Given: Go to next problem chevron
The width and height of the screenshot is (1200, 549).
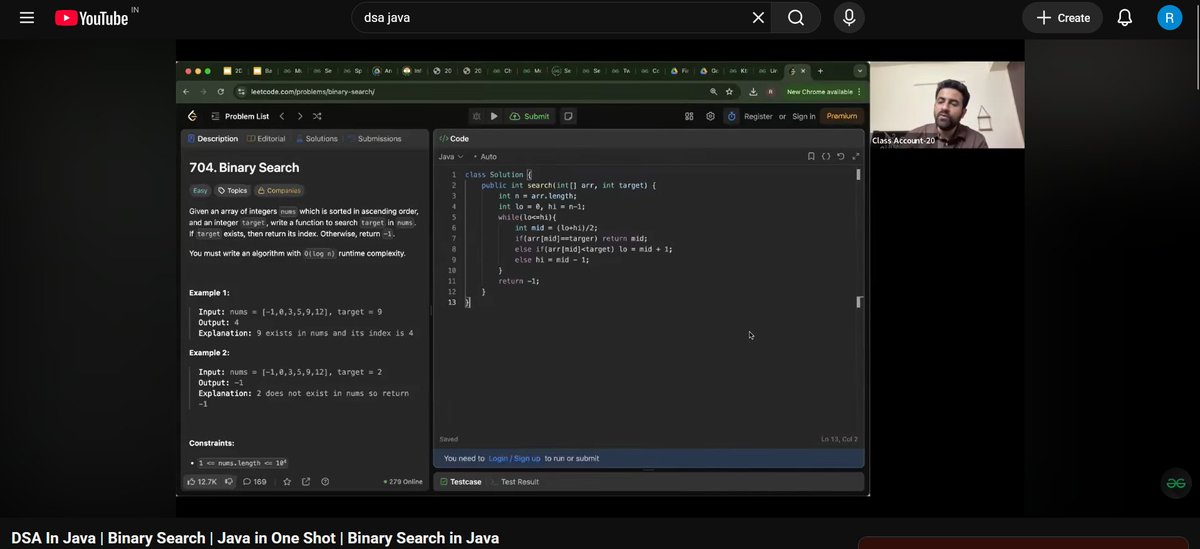Looking at the screenshot, I should pyautogui.click(x=299, y=116).
